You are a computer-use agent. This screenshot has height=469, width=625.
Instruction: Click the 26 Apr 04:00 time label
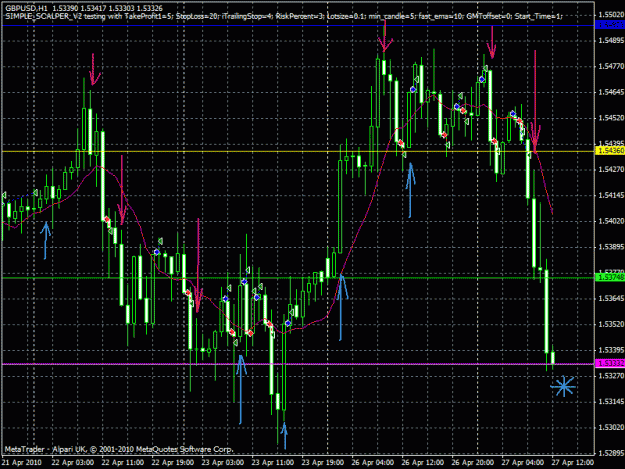(373, 463)
